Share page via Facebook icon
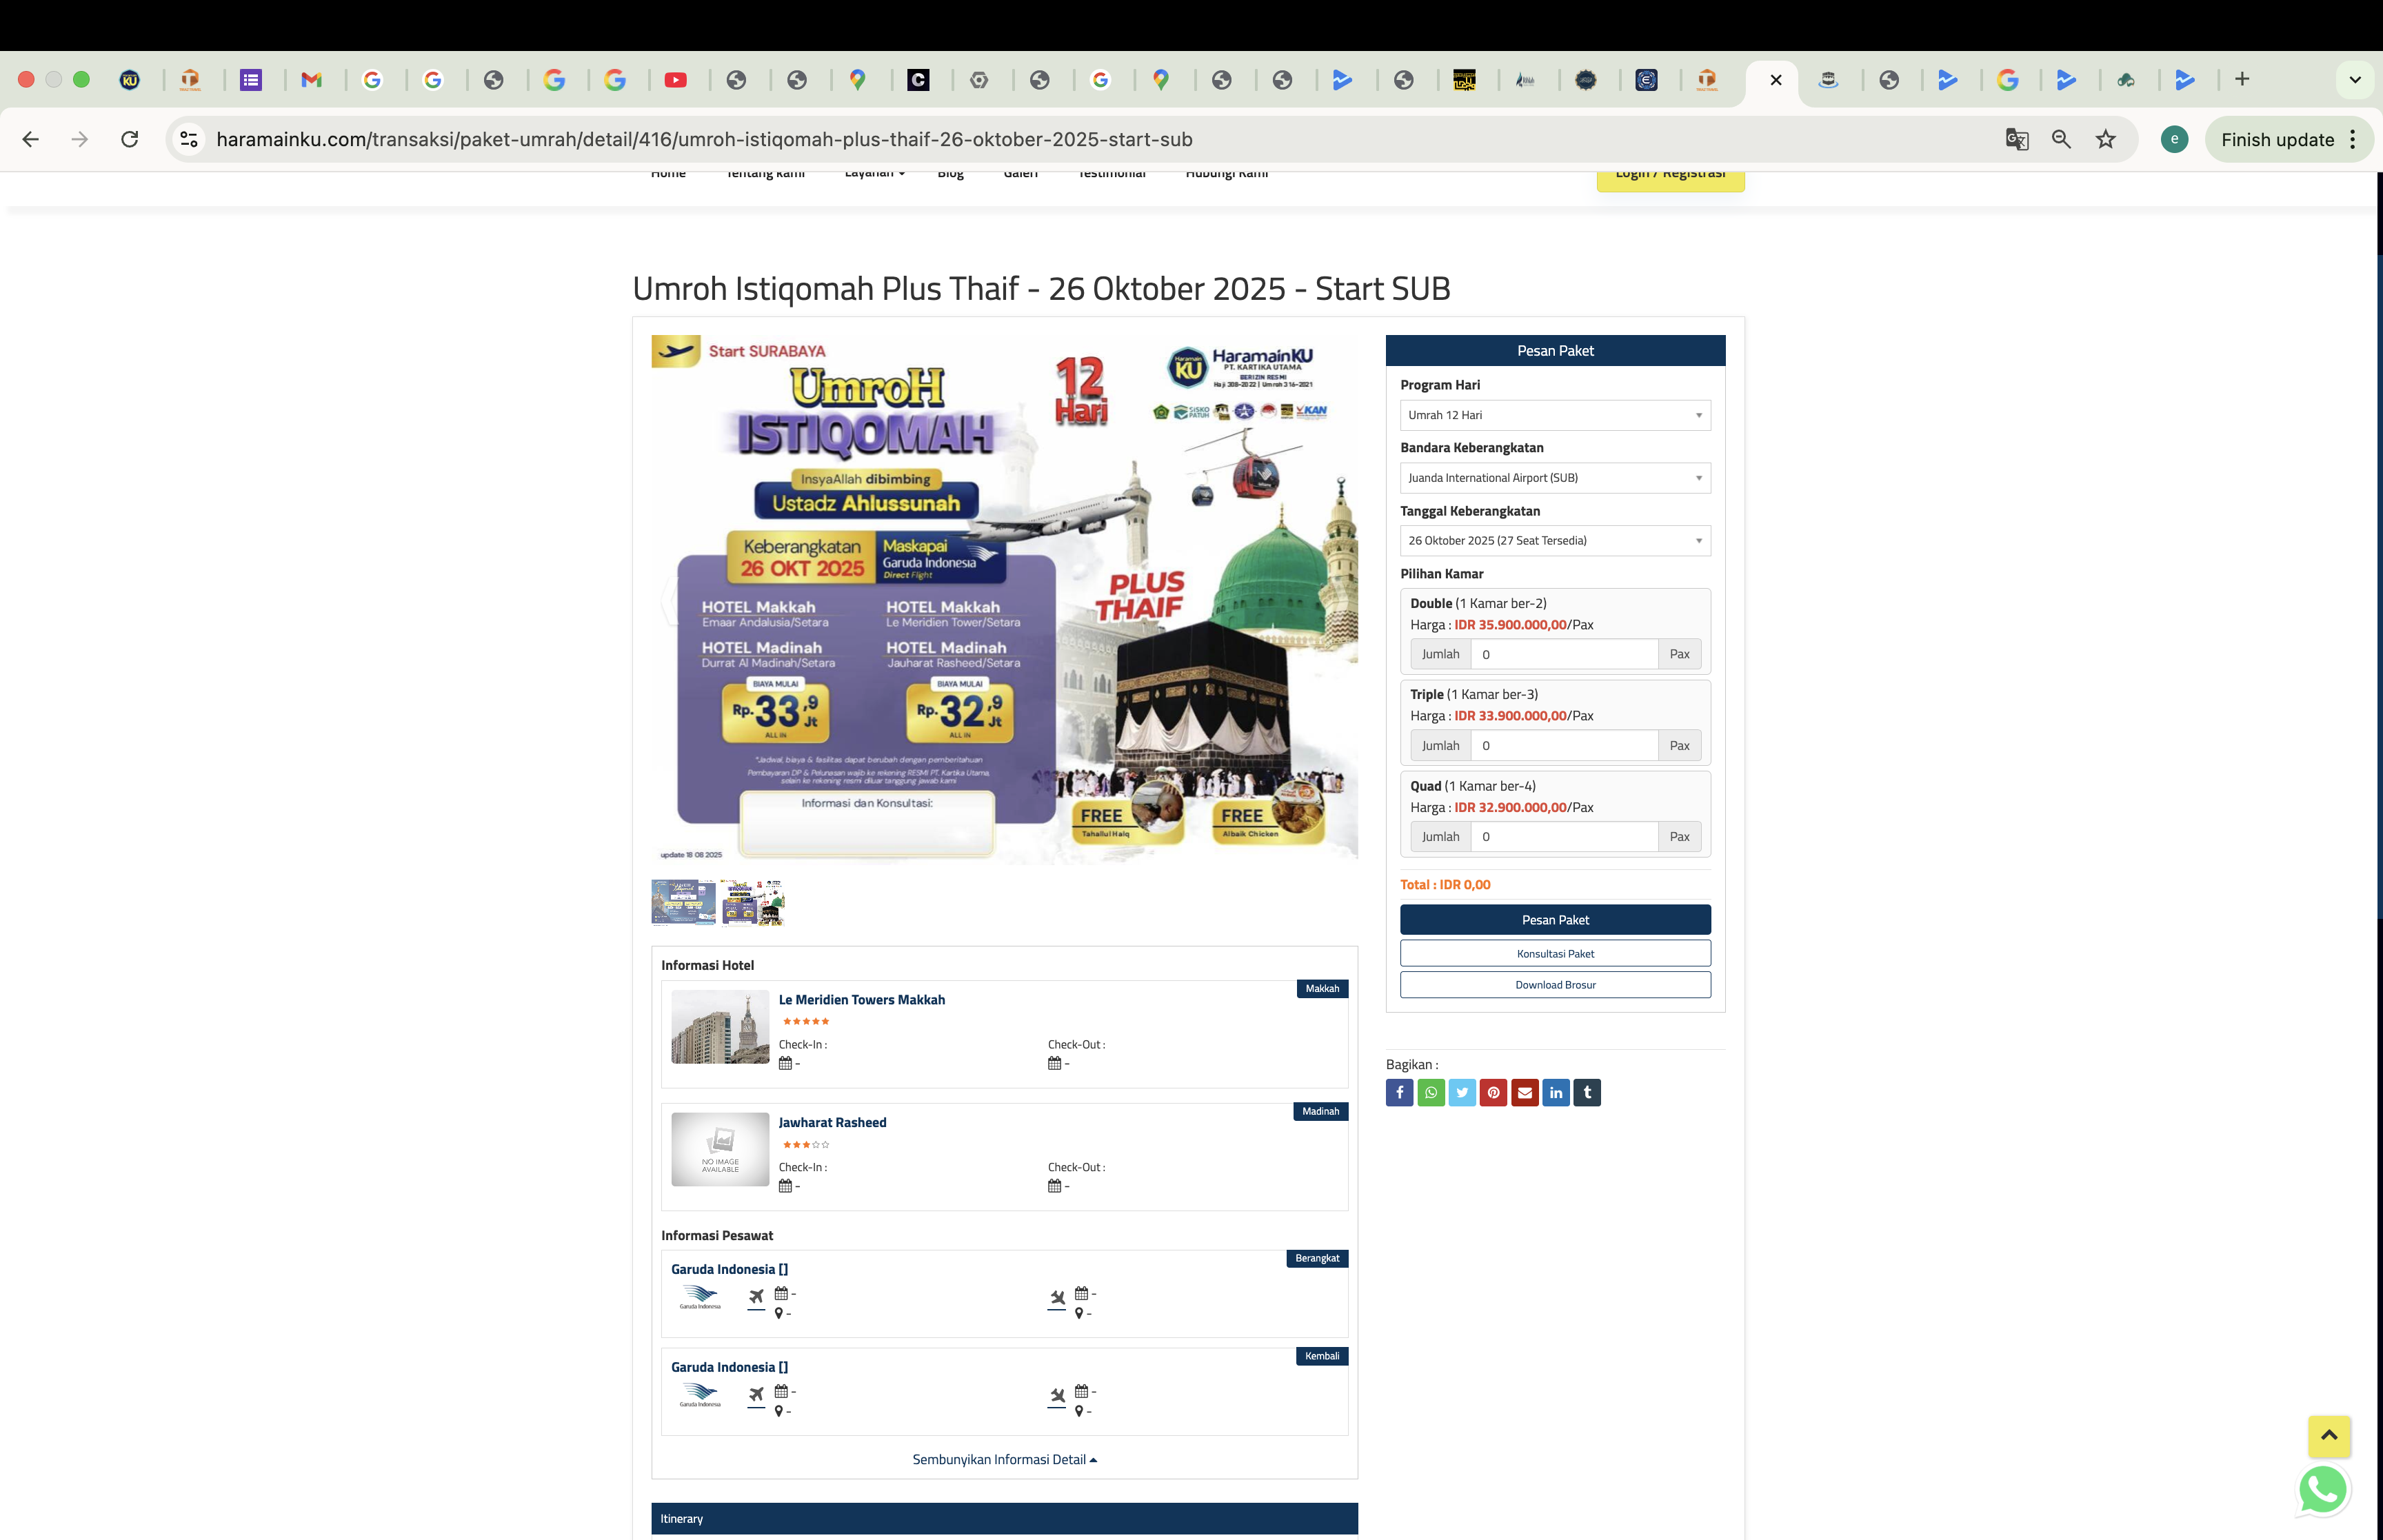The image size is (2383, 1540). [1399, 1092]
